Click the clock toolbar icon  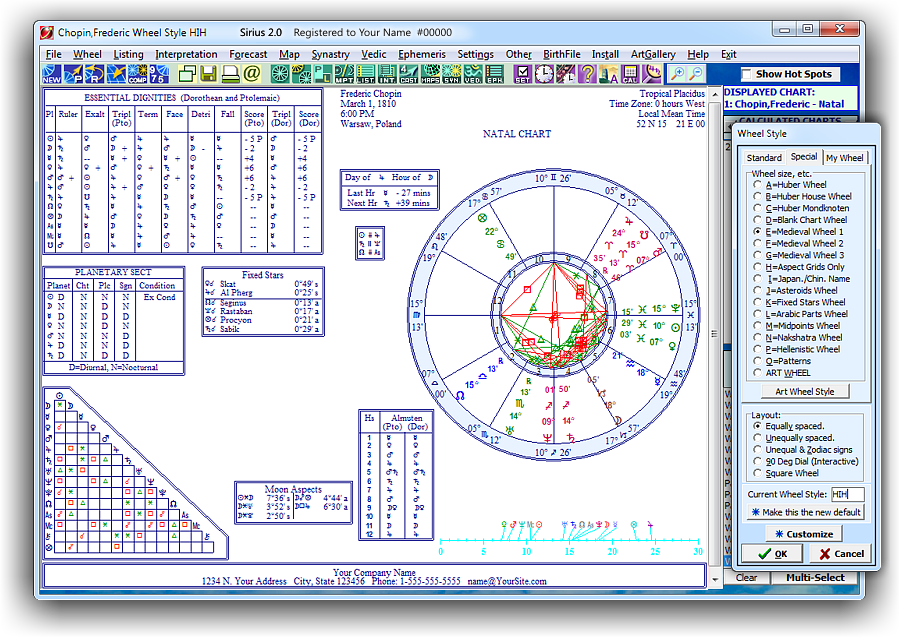coord(544,74)
